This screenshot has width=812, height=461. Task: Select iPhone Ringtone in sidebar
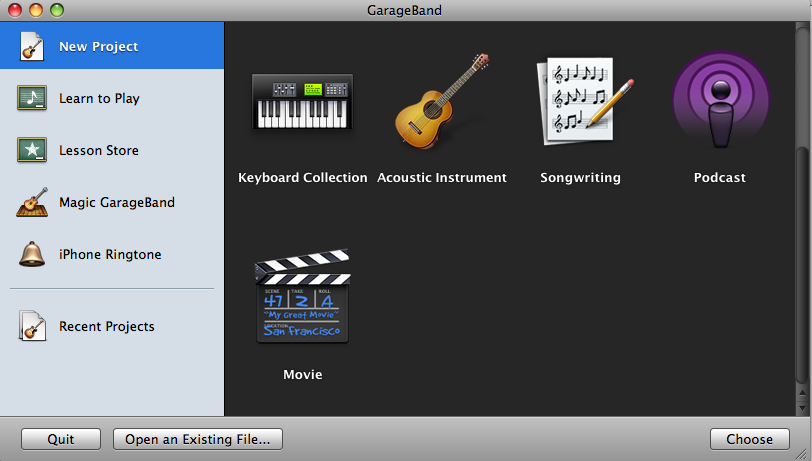tap(112, 254)
